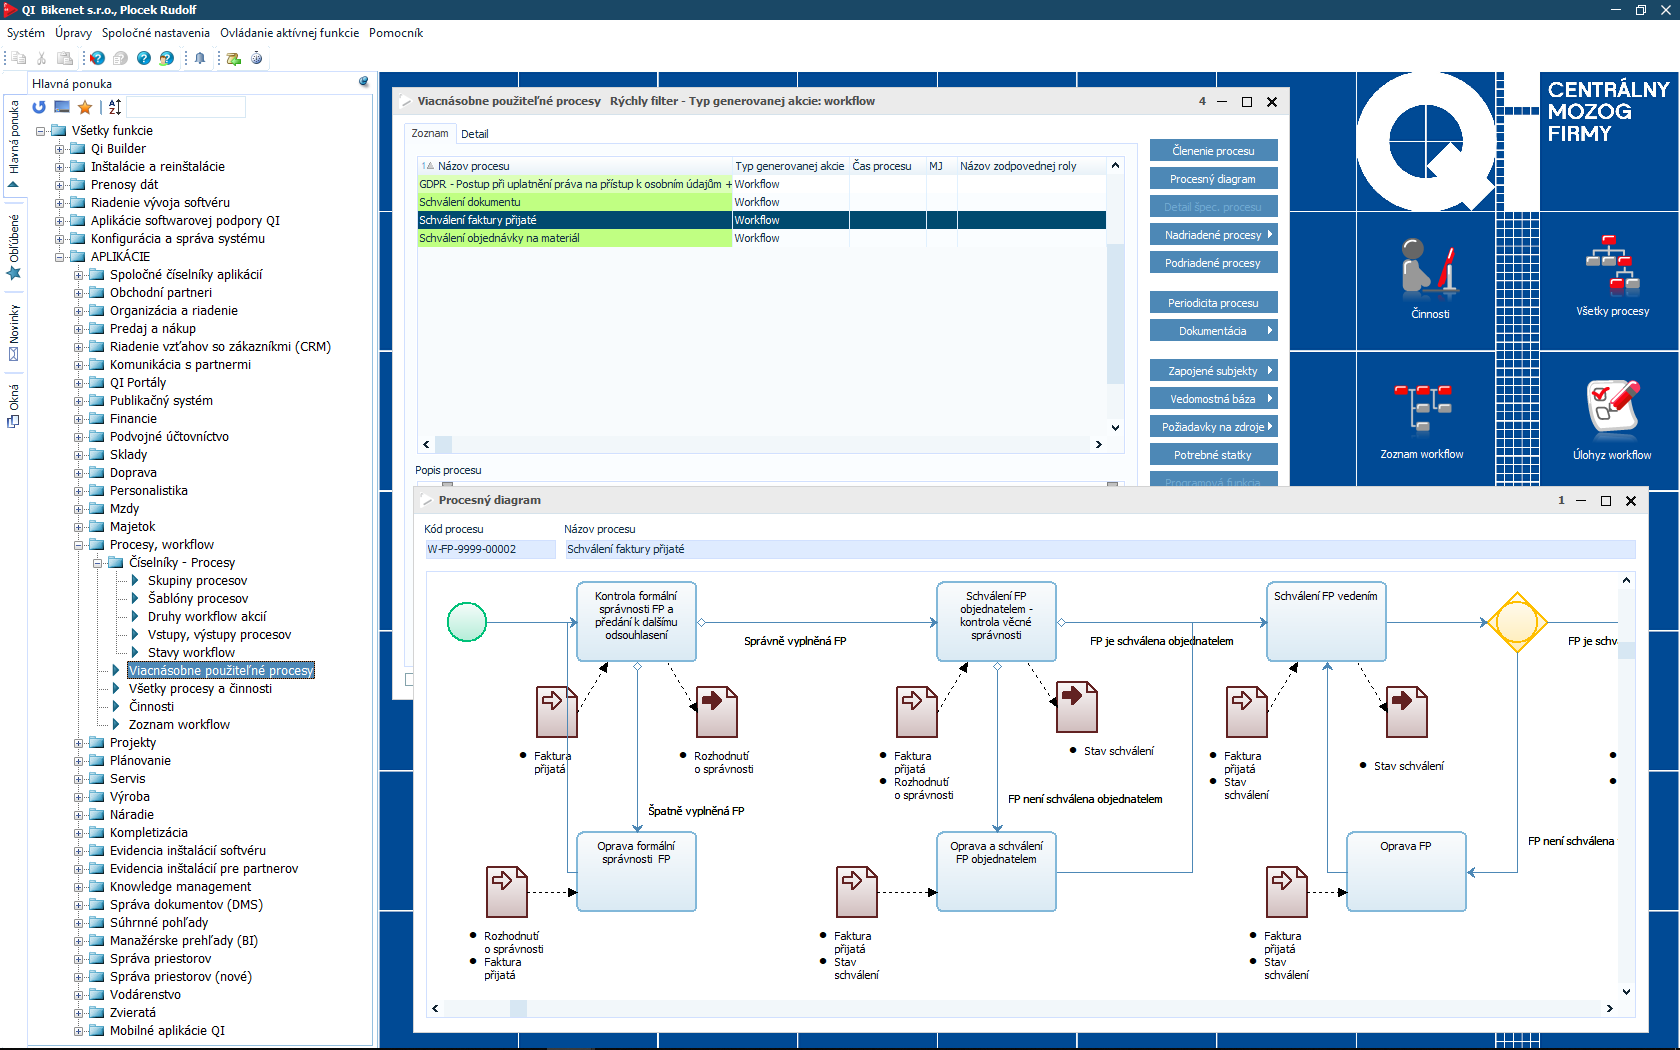This screenshot has width=1680, height=1050.
Task: Open the Zoznam workflow tile
Action: (x=1421, y=421)
